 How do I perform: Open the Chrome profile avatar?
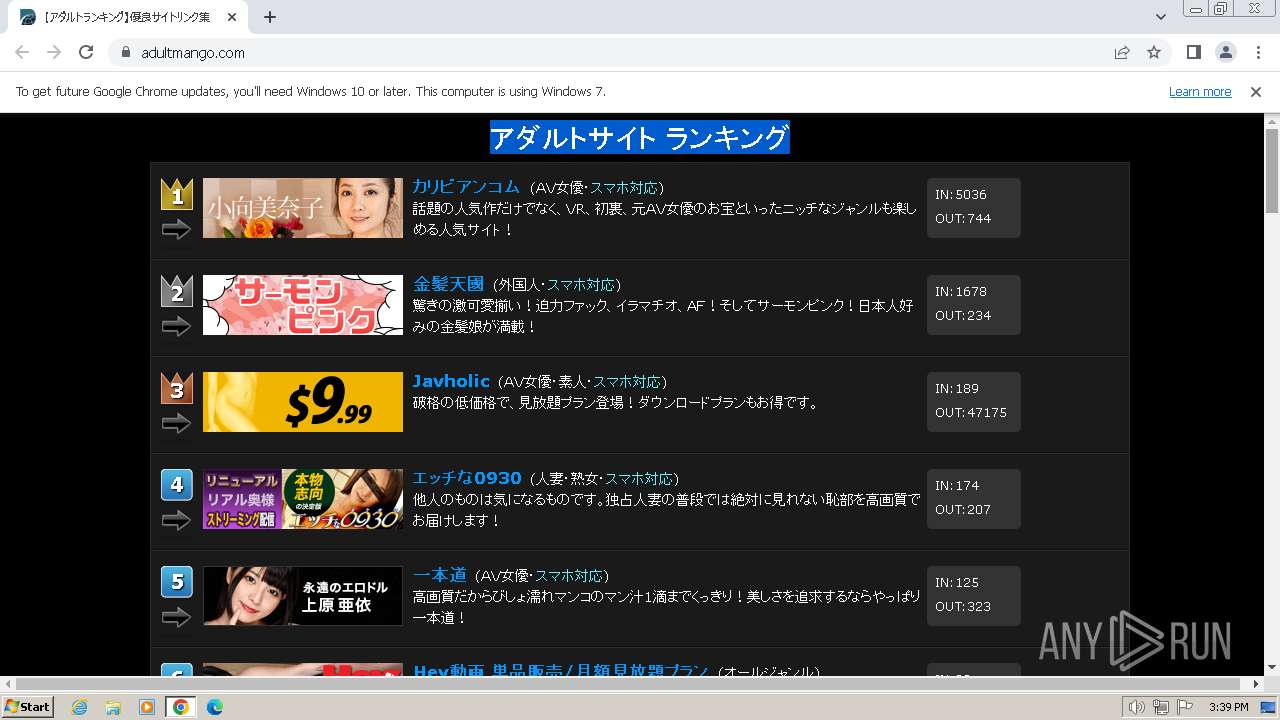[x=1225, y=52]
